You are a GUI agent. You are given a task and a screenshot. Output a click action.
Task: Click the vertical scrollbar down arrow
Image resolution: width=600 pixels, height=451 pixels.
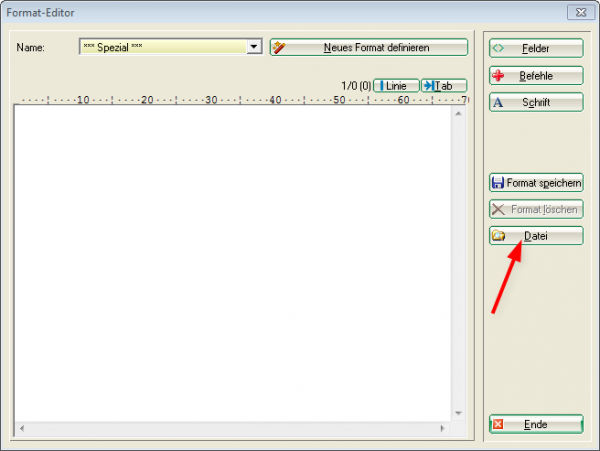(x=458, y=413)
